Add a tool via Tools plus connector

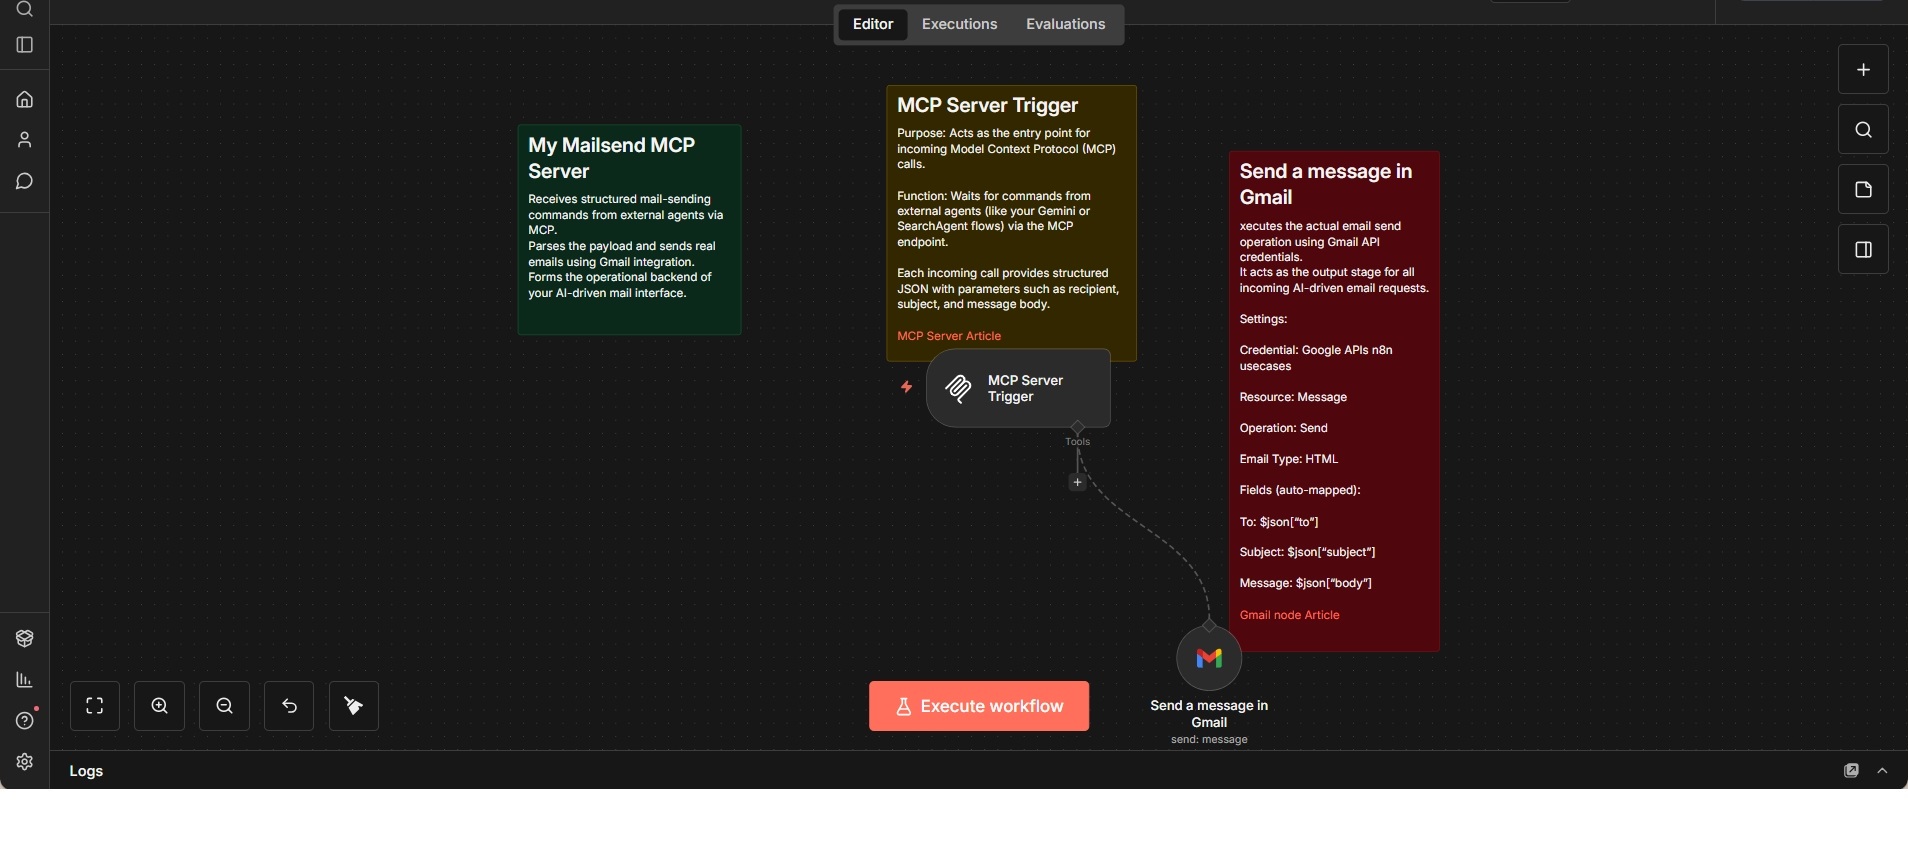pyautogui.click(x=1077, y=483)
